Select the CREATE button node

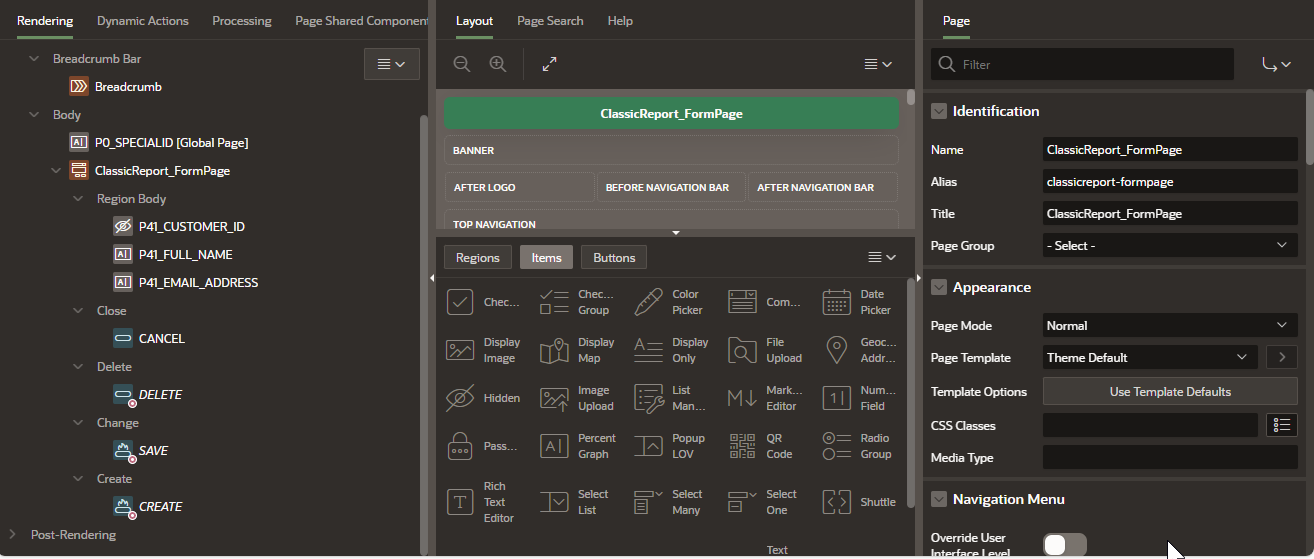(160, 507)
